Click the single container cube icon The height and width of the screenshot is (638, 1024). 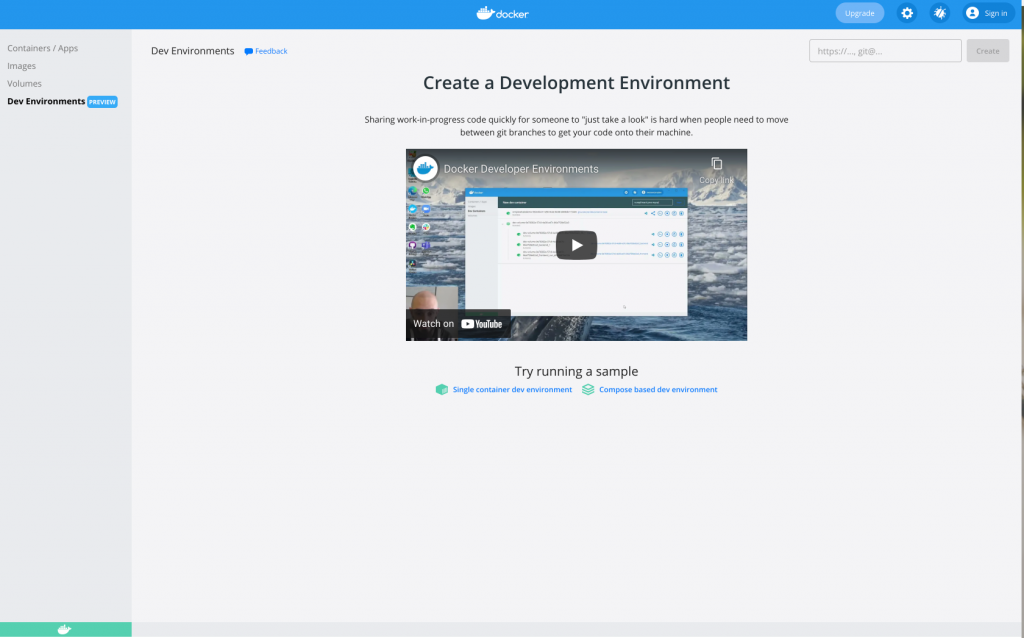coord(442,390)
